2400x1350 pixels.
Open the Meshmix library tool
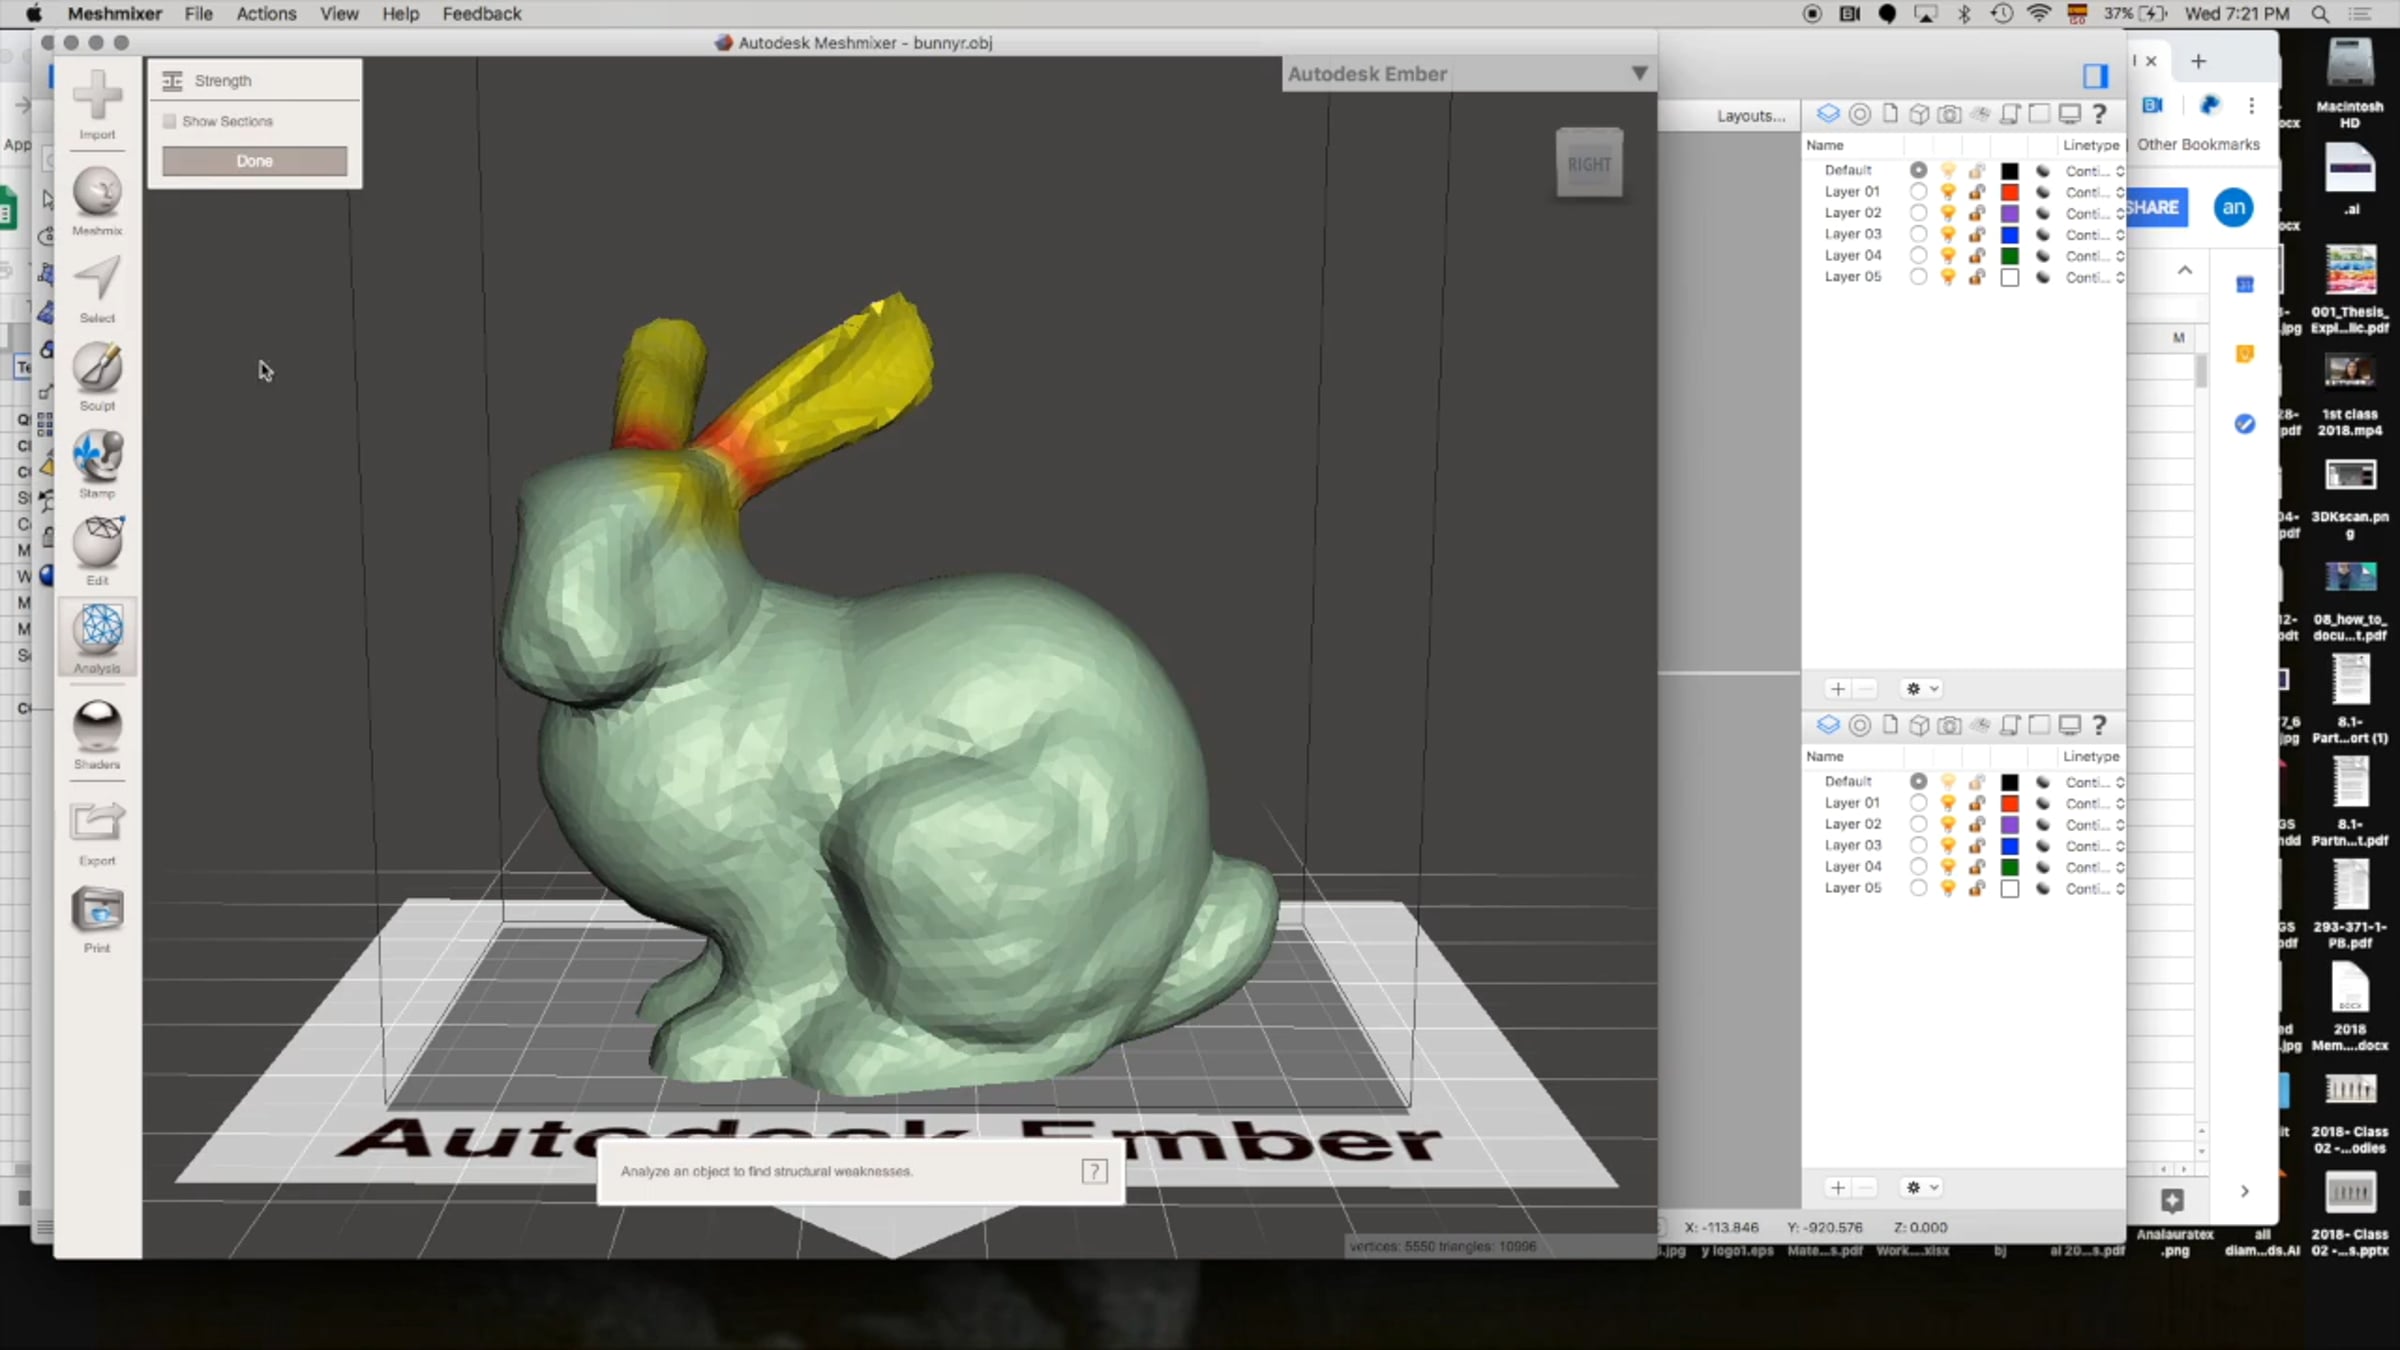tap(97, 201)
